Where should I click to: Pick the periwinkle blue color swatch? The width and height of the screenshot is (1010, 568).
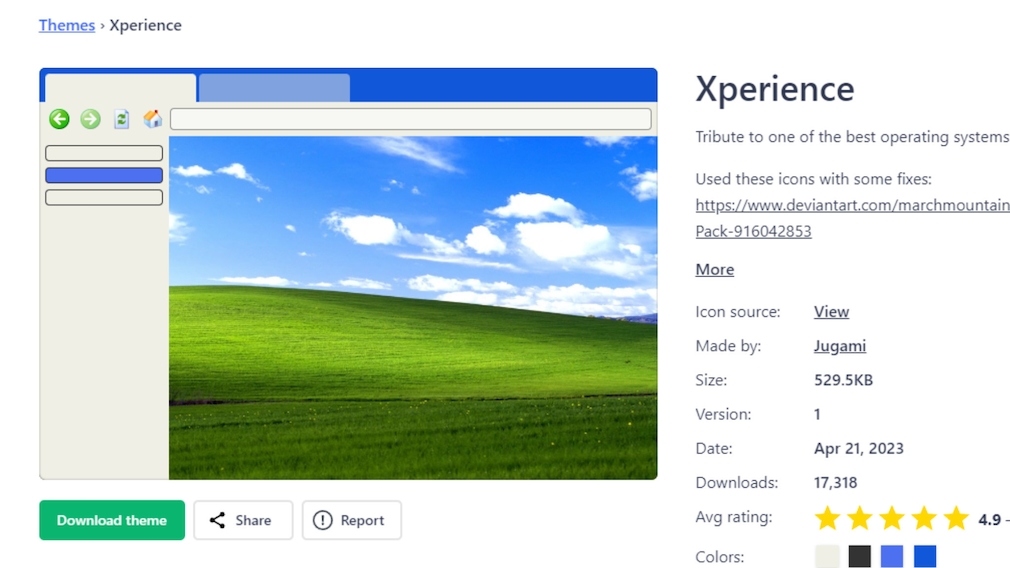coord(892,556)
